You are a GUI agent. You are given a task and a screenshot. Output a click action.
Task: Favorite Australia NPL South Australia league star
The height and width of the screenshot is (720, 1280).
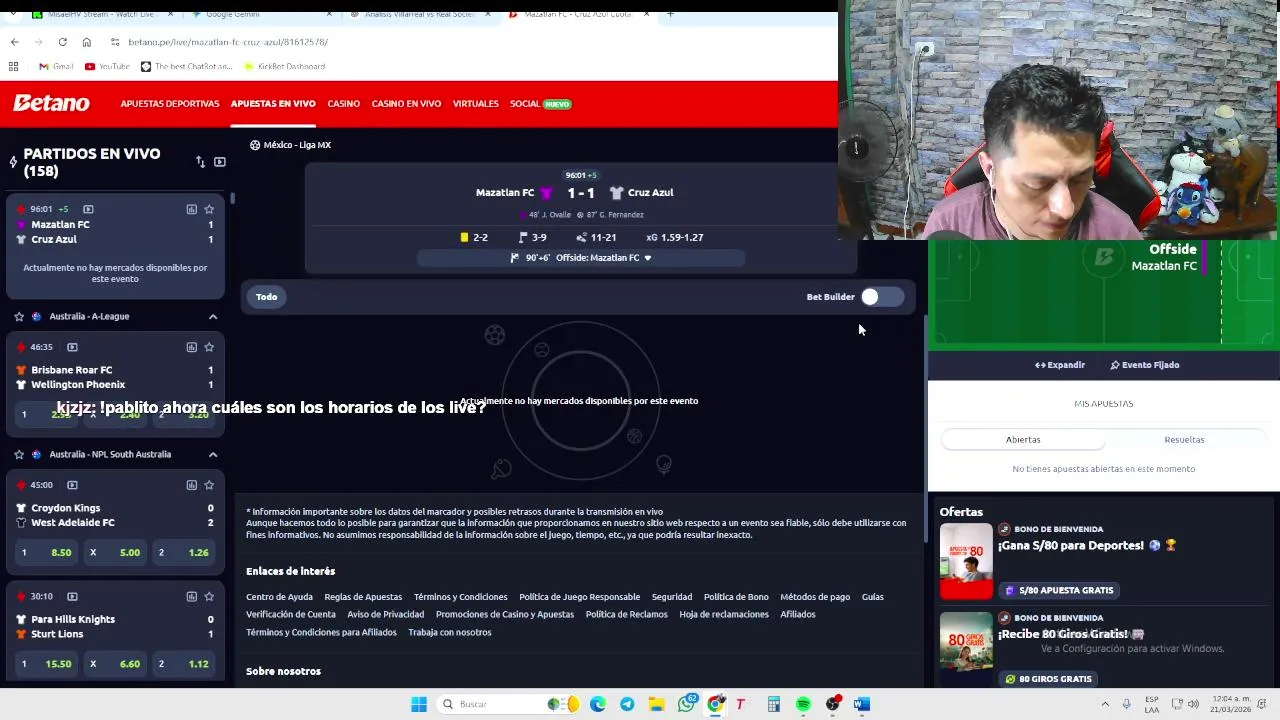tap(19, 454)
